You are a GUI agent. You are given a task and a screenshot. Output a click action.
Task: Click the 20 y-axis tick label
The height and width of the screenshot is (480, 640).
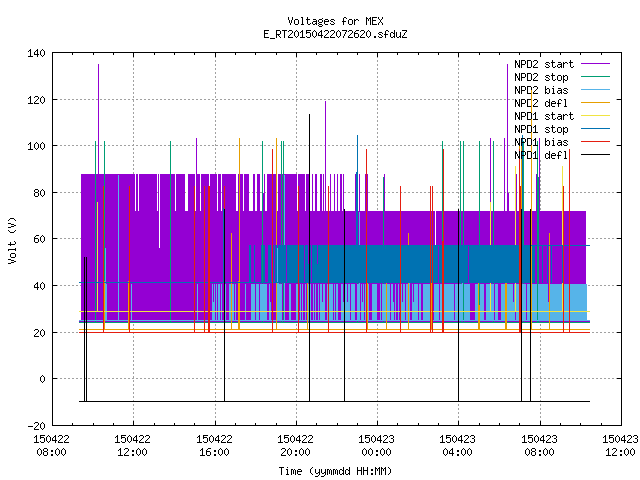[39, 333]
